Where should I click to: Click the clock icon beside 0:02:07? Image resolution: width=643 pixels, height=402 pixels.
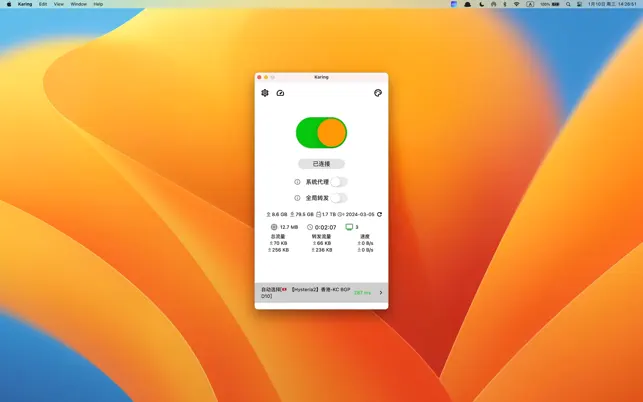coord(310,227)
